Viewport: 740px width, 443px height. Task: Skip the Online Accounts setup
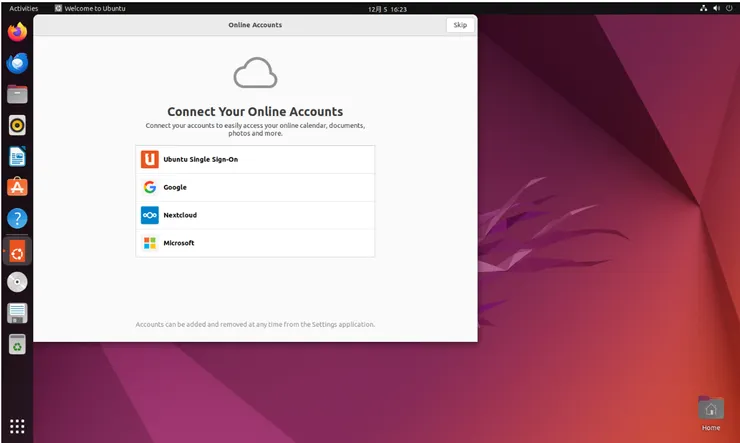[460, 25]
